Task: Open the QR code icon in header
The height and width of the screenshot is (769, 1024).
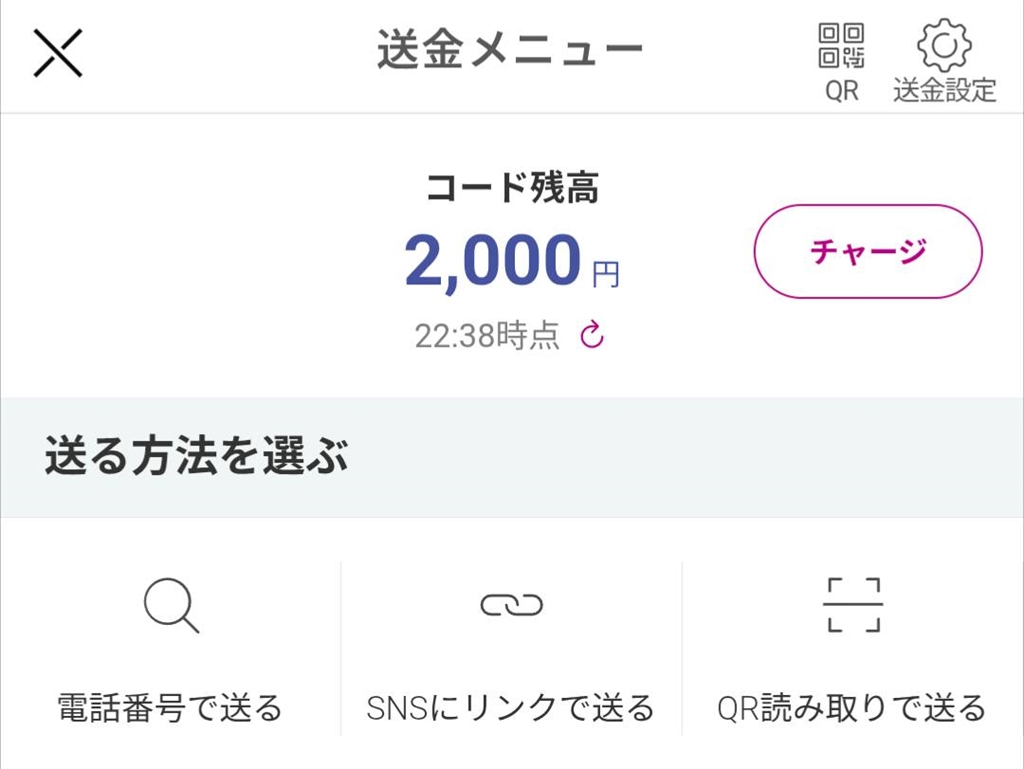Action: (842, 45)
